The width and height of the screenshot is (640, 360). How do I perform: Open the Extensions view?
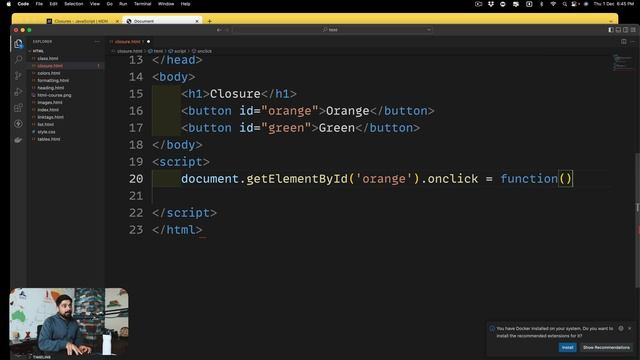pyautogui.click(x=18, y=108)
